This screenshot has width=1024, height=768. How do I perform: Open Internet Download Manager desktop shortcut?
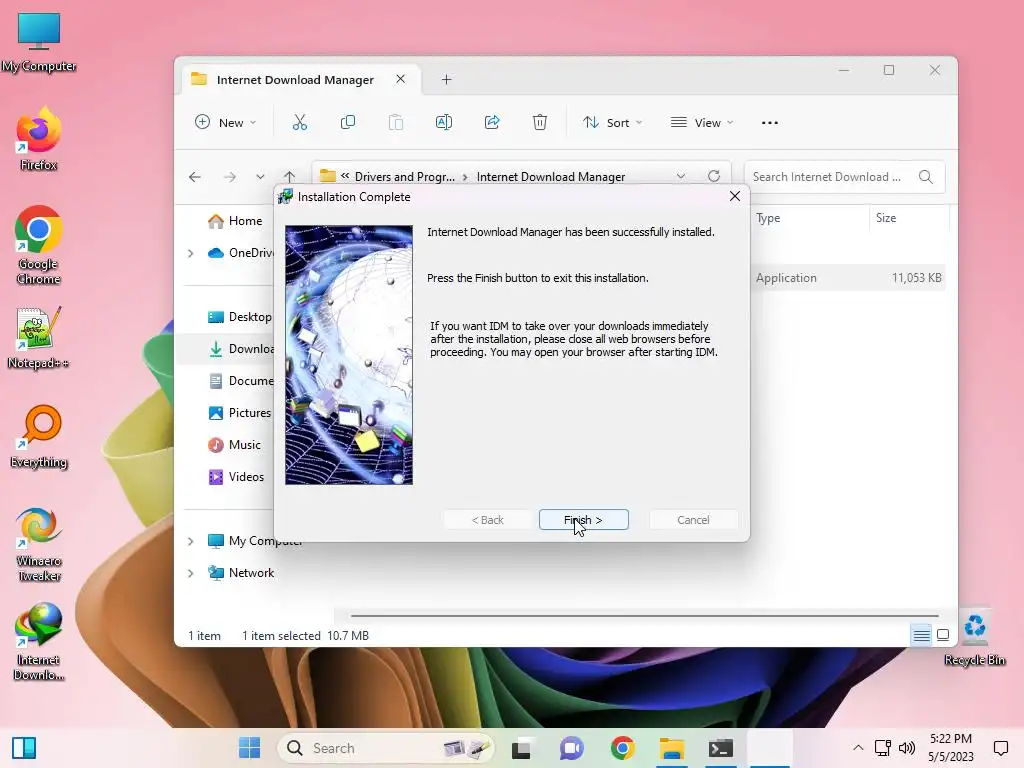pos(39,642)
